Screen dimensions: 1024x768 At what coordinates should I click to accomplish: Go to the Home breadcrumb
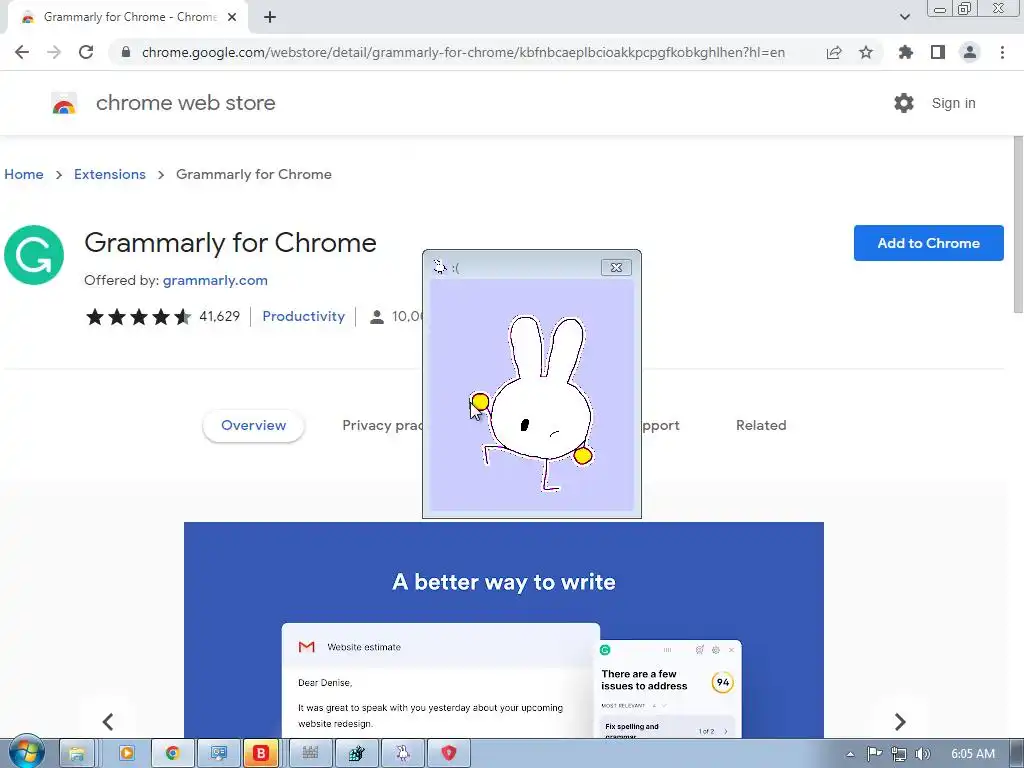[24, 174]
